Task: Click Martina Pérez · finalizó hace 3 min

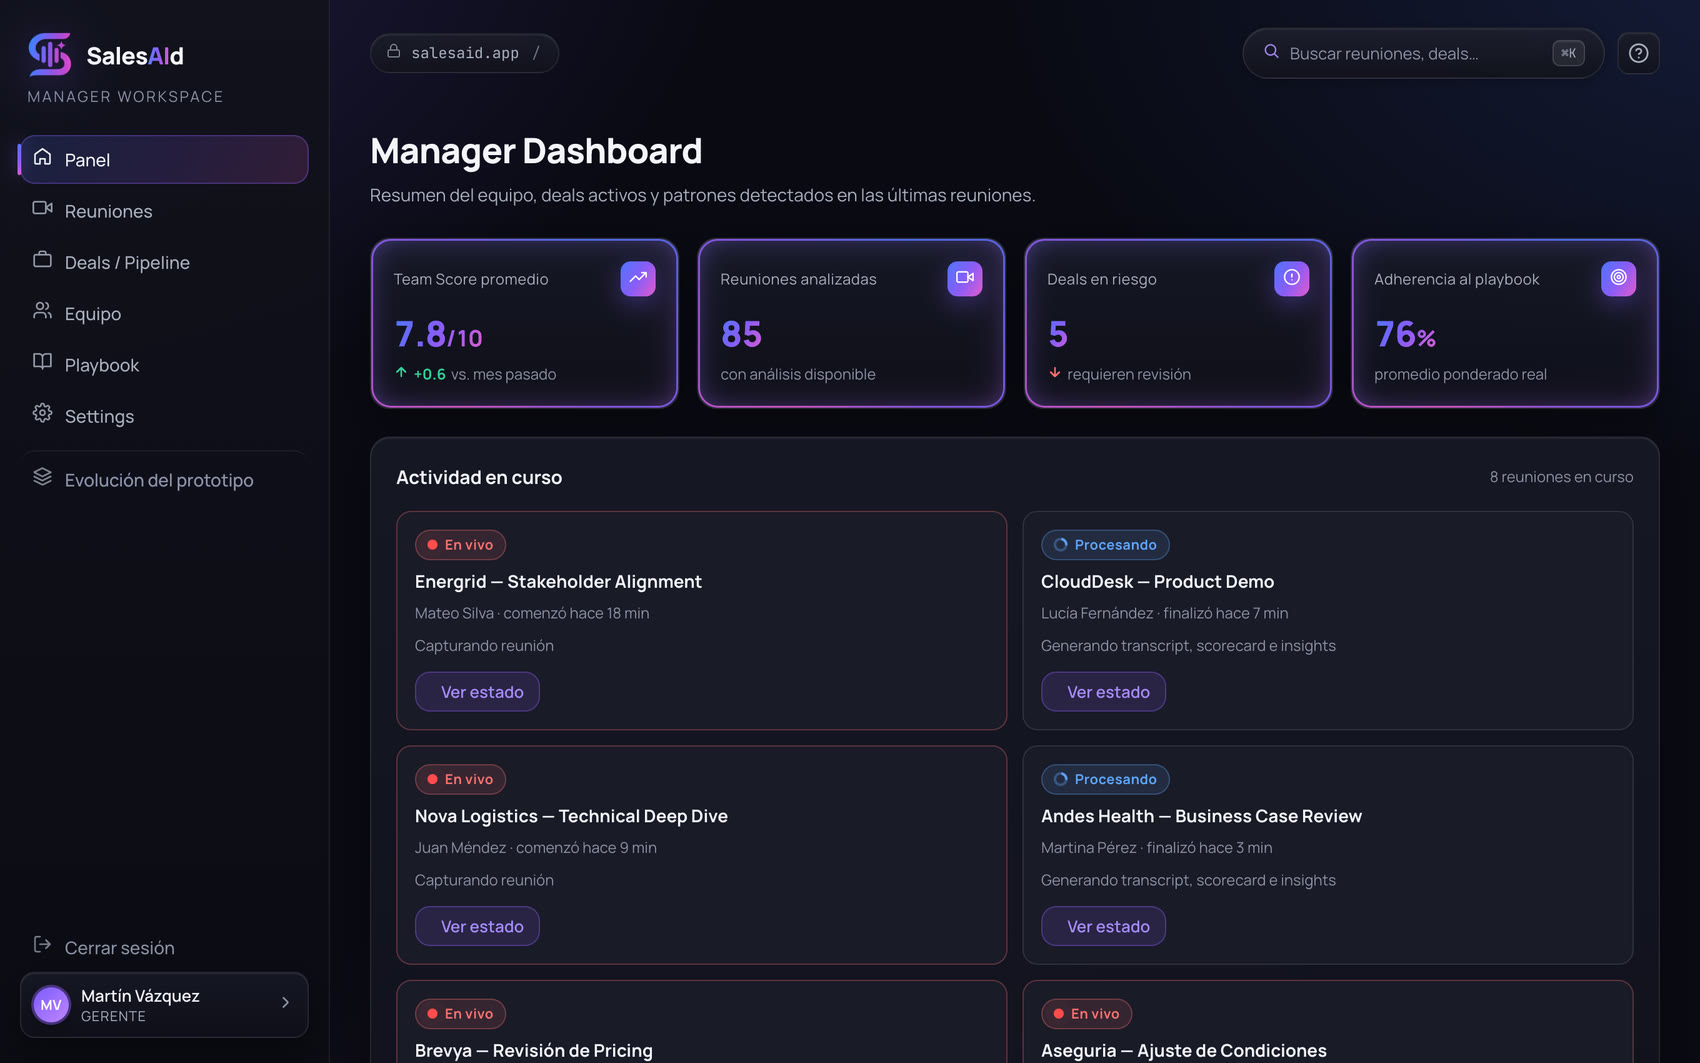Action: point(1156,848)
